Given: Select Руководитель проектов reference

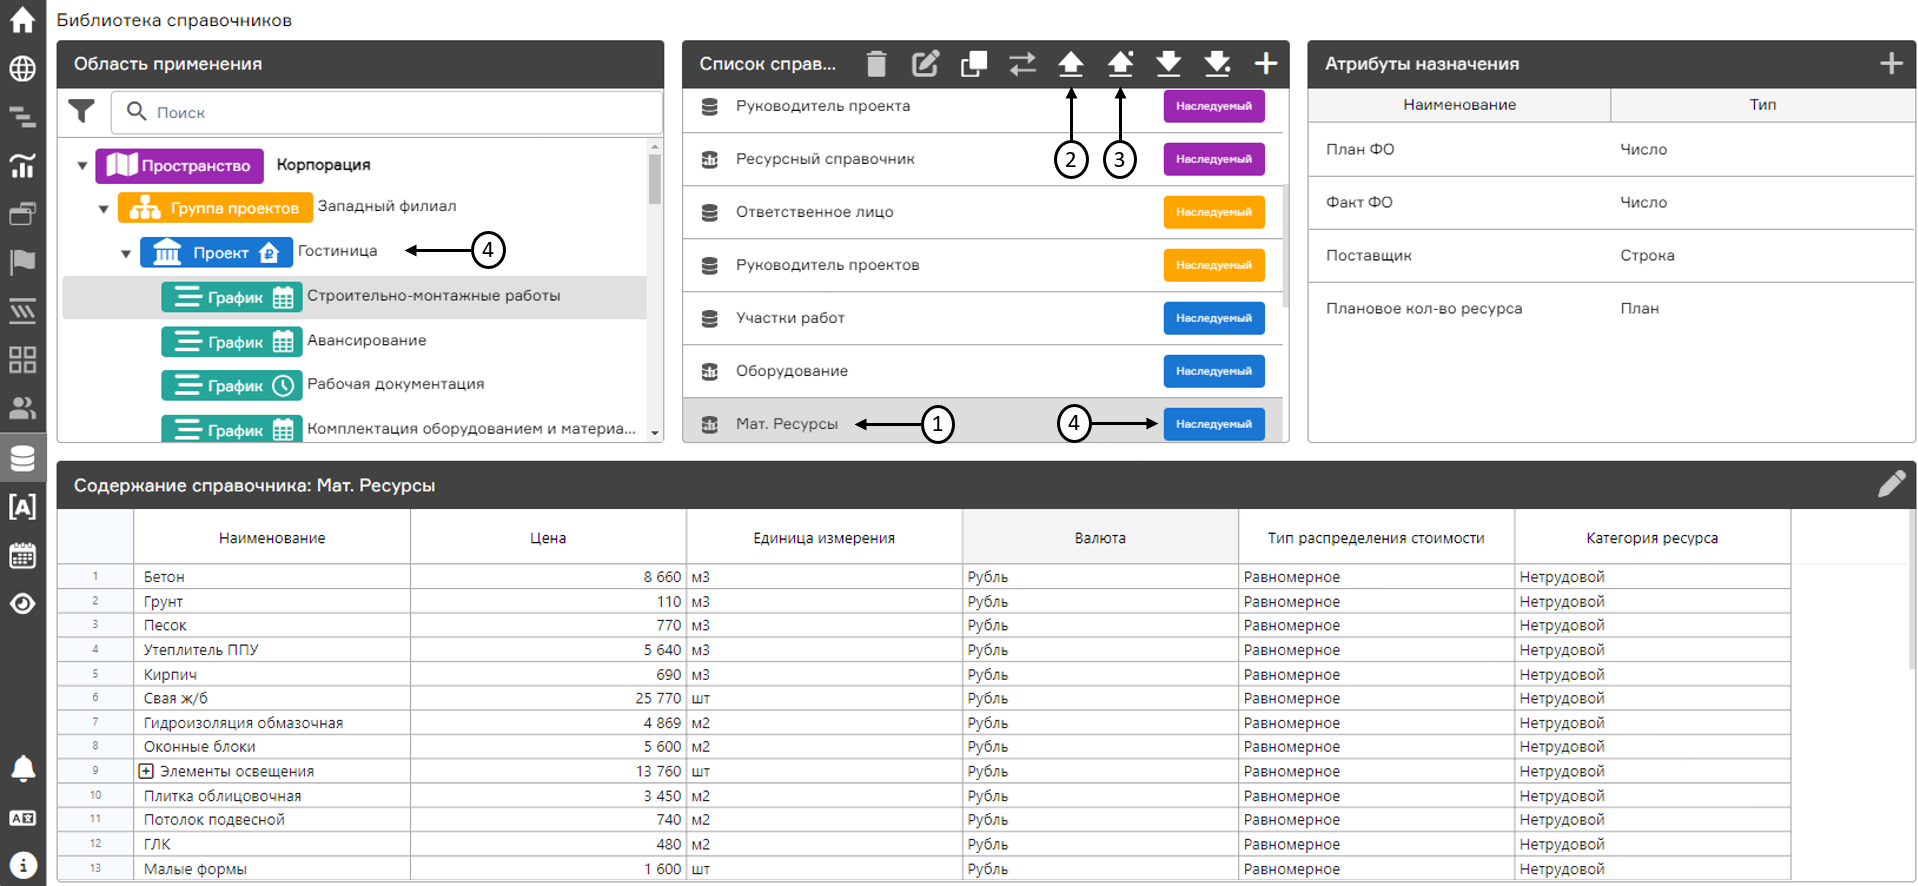Looking at the screenshot, I should click(827, 265).
